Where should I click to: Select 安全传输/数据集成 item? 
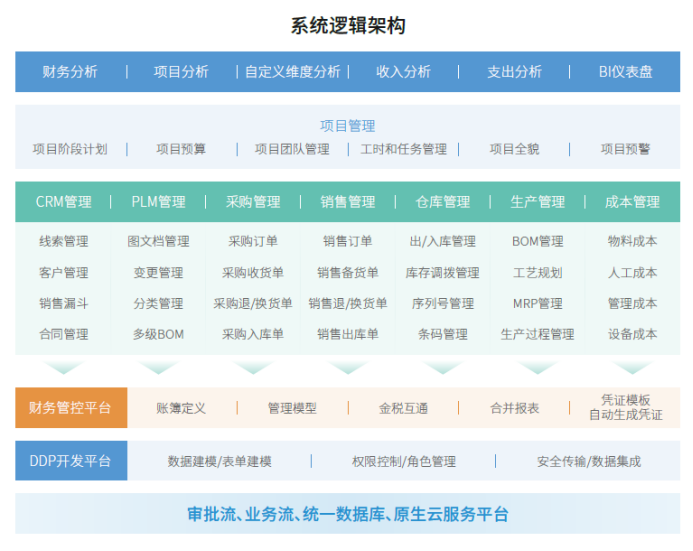(589, 462)
